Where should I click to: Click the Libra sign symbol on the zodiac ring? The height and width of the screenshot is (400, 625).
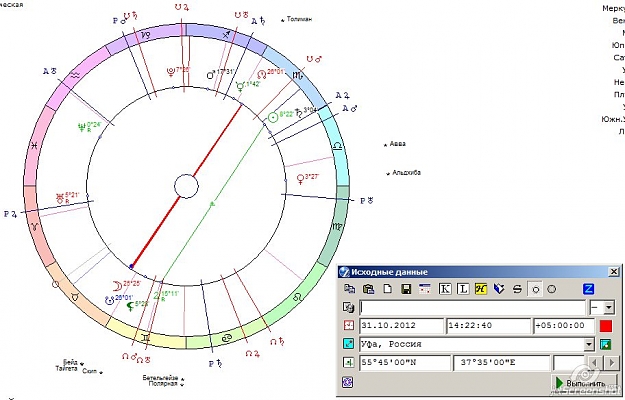point(337,146)
